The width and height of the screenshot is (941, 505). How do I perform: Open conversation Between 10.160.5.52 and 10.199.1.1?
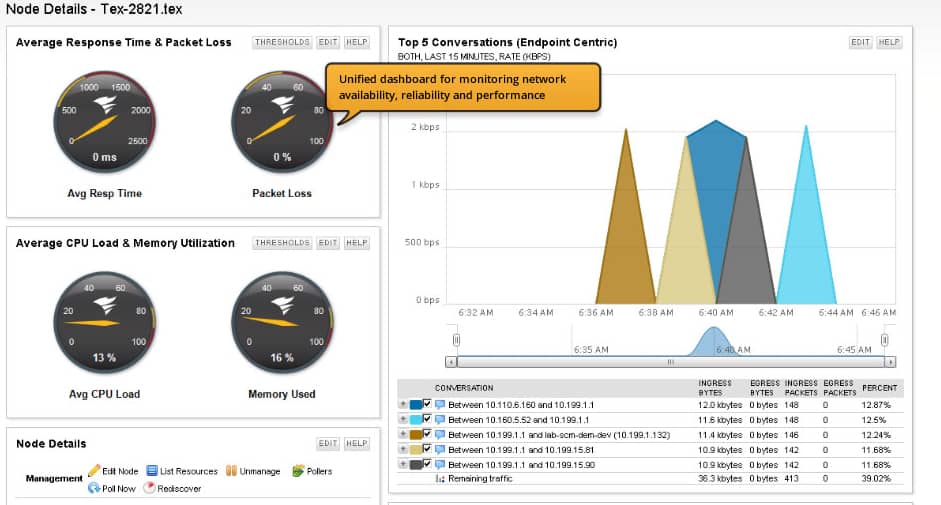coord(519,420)
